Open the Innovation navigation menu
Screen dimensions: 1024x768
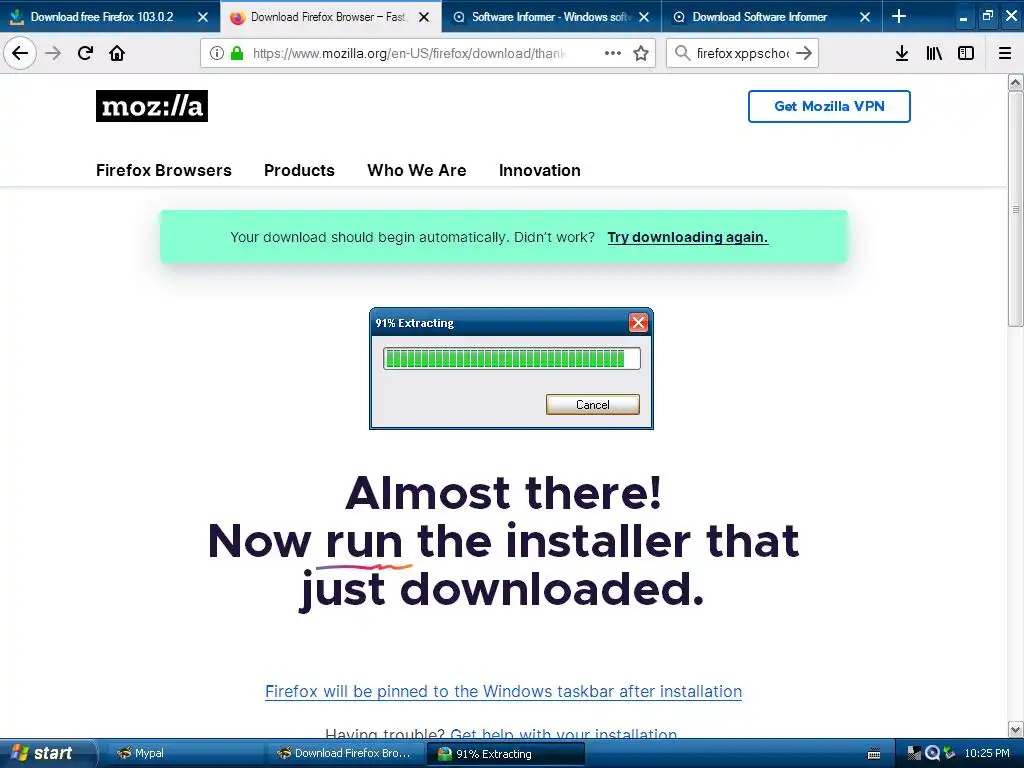539,170
